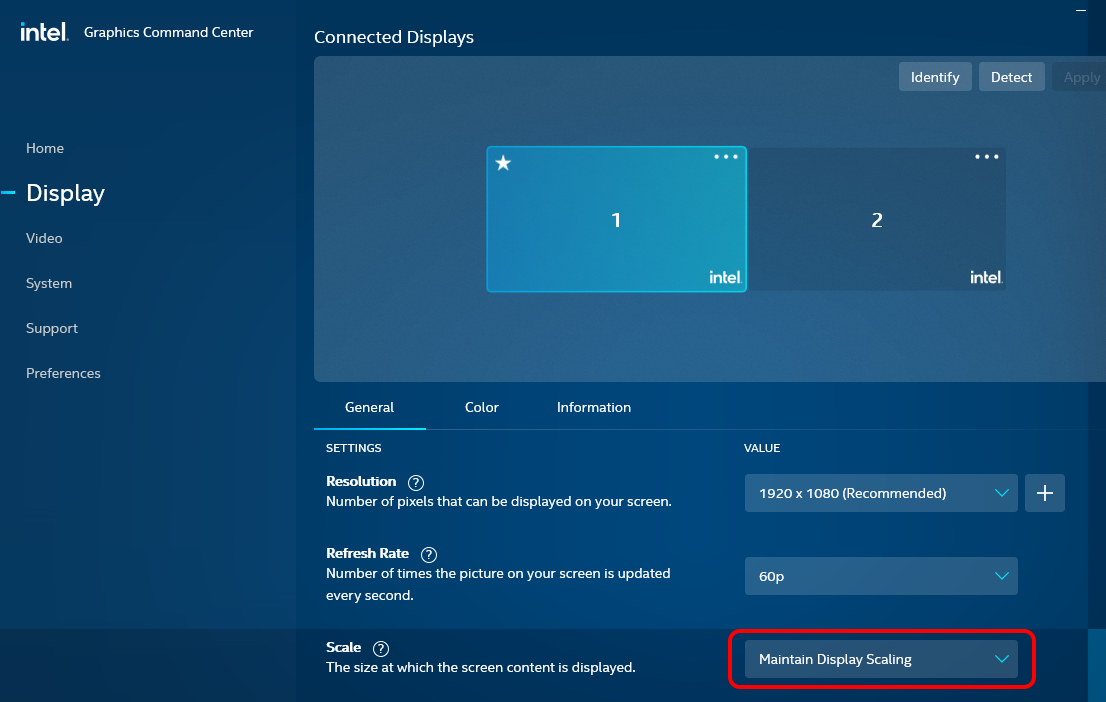Viewport: 1106px width, 702px height.
Task: Click the Detect button
Action: 1011,77
